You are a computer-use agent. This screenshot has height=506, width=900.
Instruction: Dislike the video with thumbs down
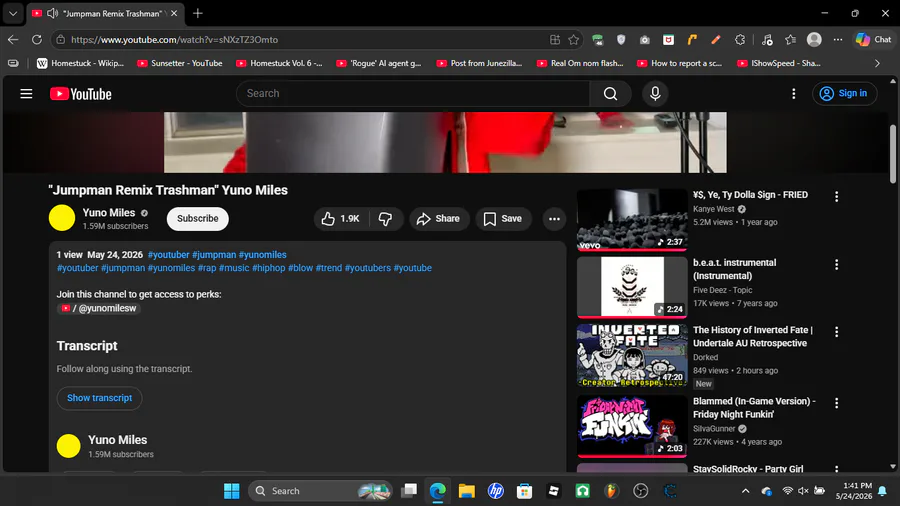(386, 219)
